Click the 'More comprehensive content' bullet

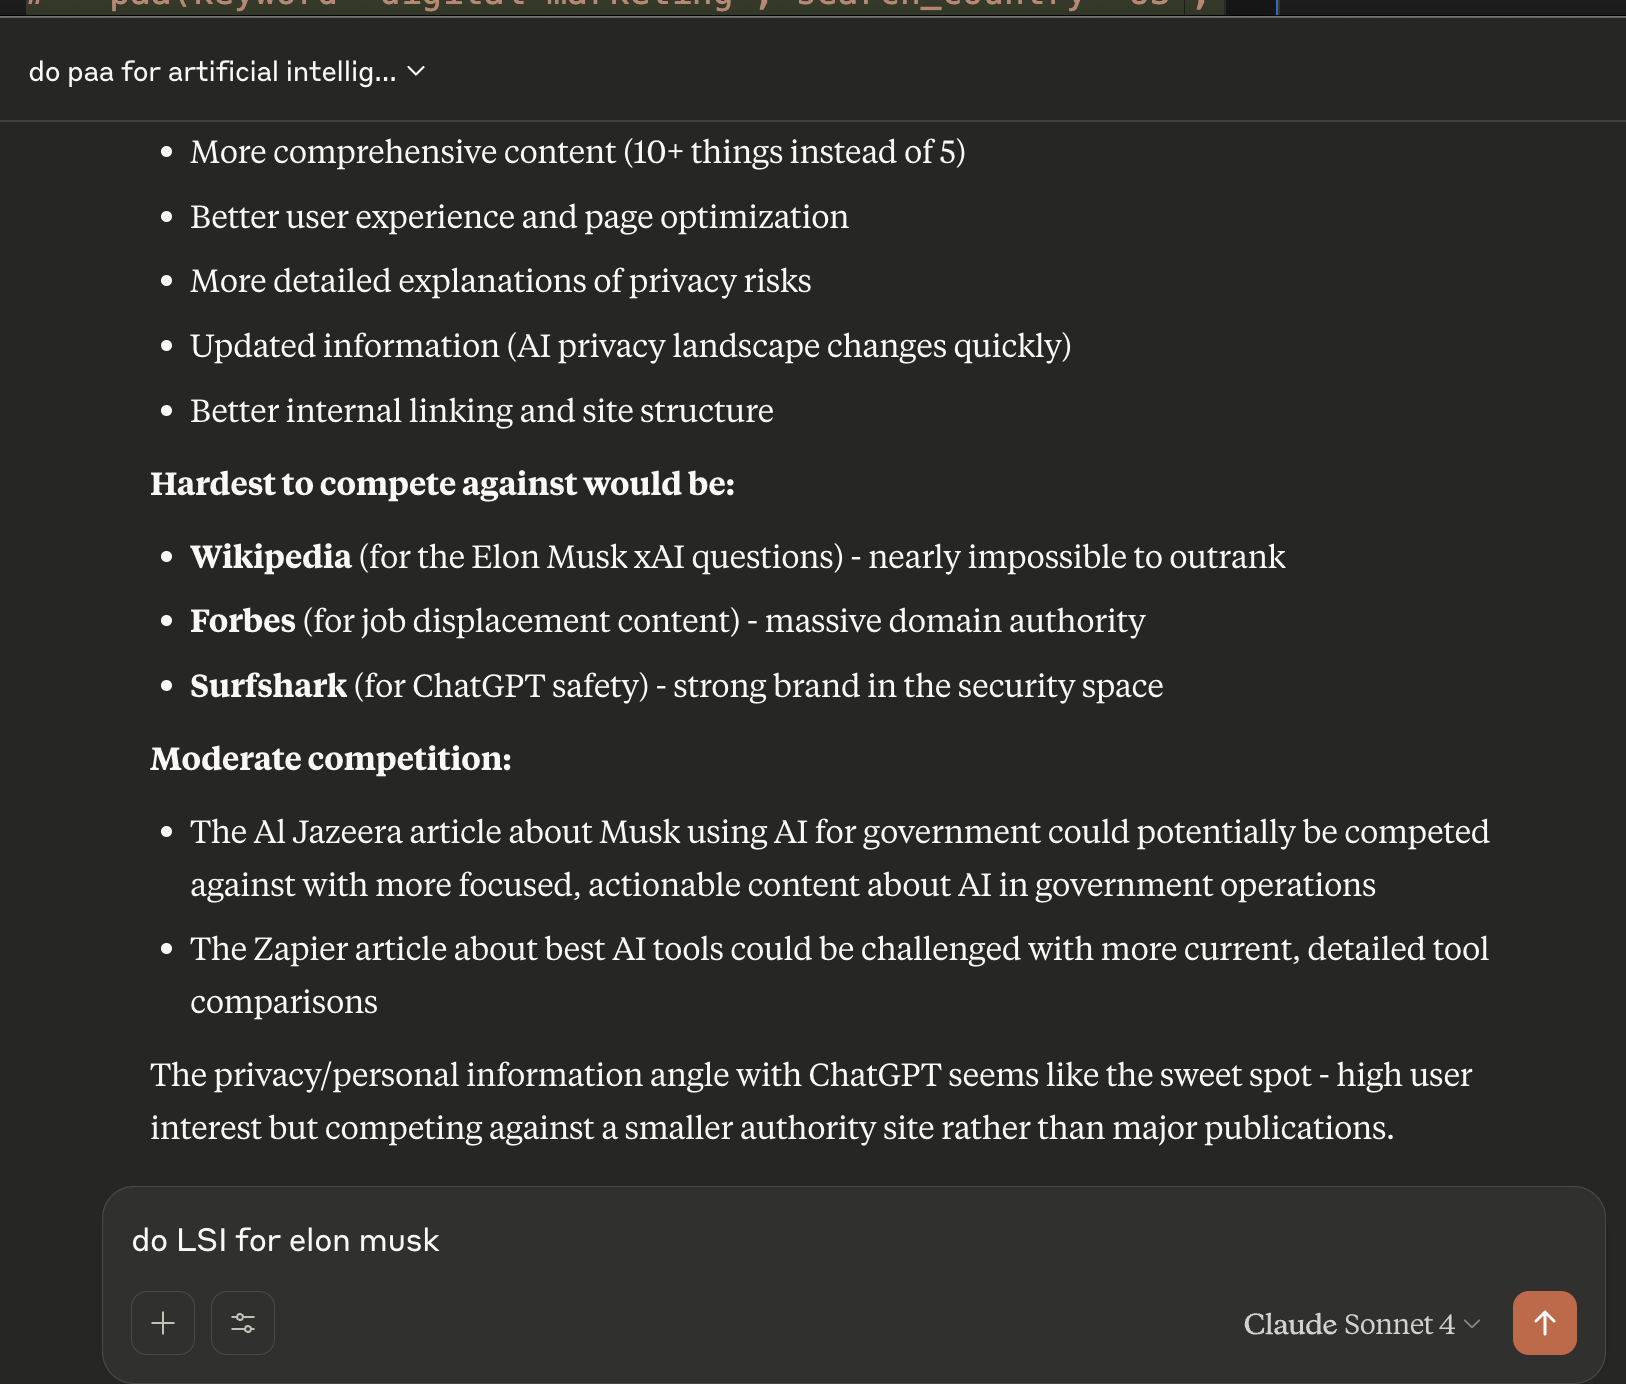pos(578,151)
